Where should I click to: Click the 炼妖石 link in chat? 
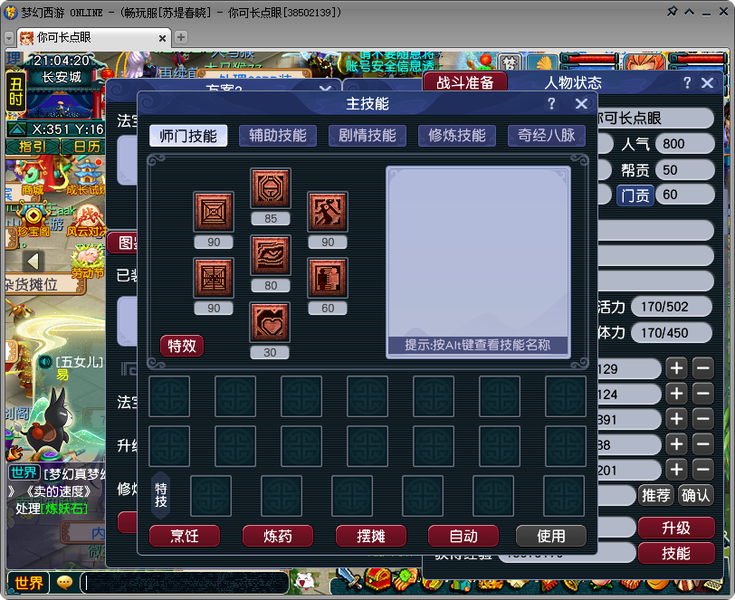[x=64, y=509]
